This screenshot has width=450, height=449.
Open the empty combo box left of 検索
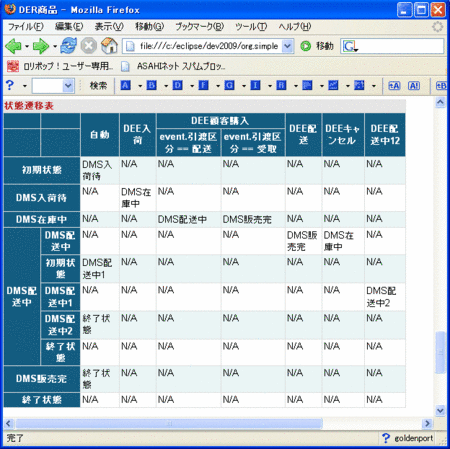point(53,86)
